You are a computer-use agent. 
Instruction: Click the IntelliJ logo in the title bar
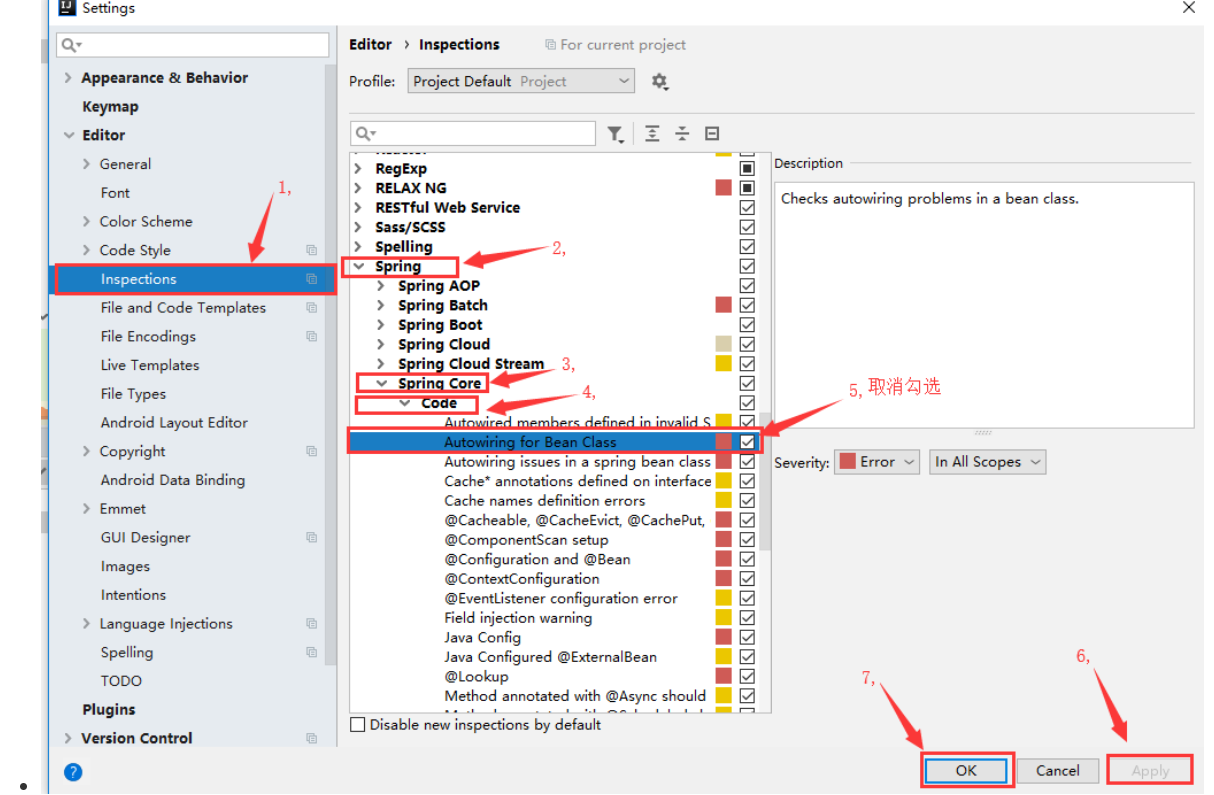point(68,8)
